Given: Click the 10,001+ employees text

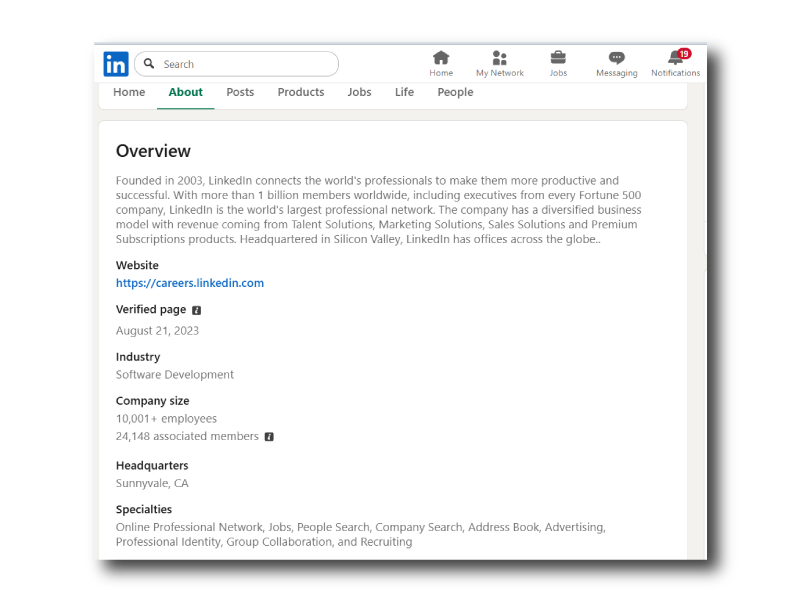Looking at the screenshot, I should [x=166, y=418].
